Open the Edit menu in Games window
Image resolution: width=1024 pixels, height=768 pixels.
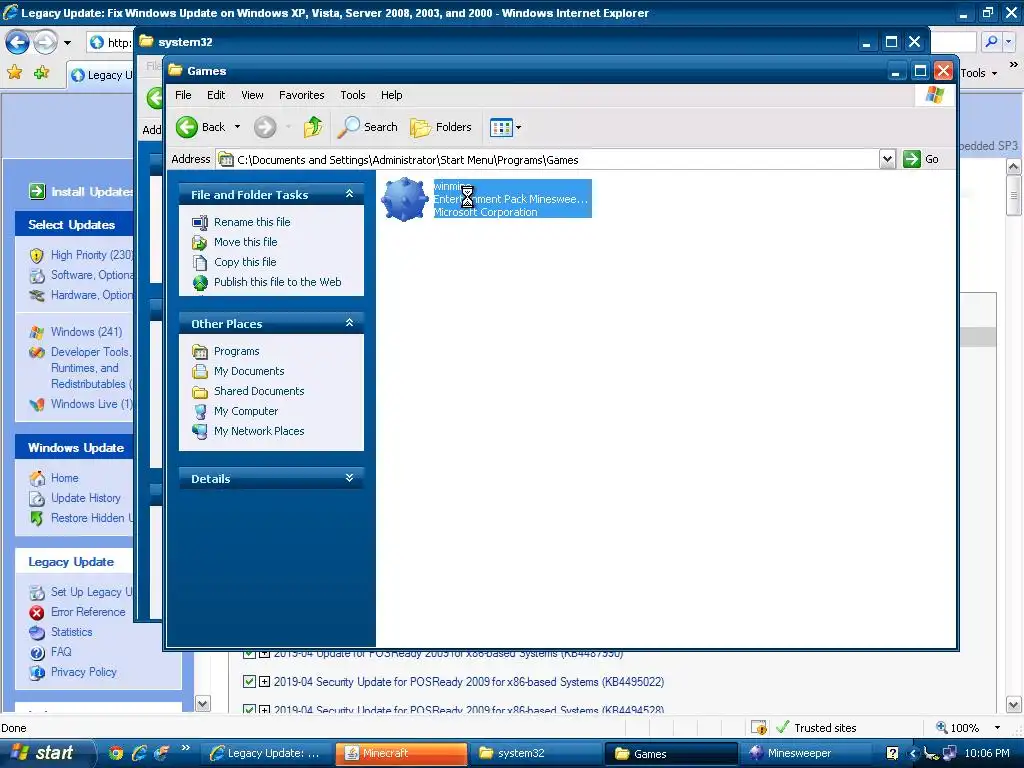tap(216, 95)
